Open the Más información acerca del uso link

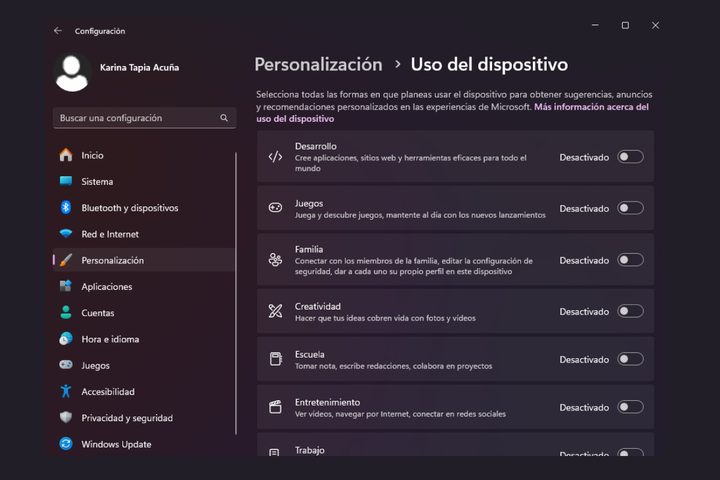tap(590, 106)
